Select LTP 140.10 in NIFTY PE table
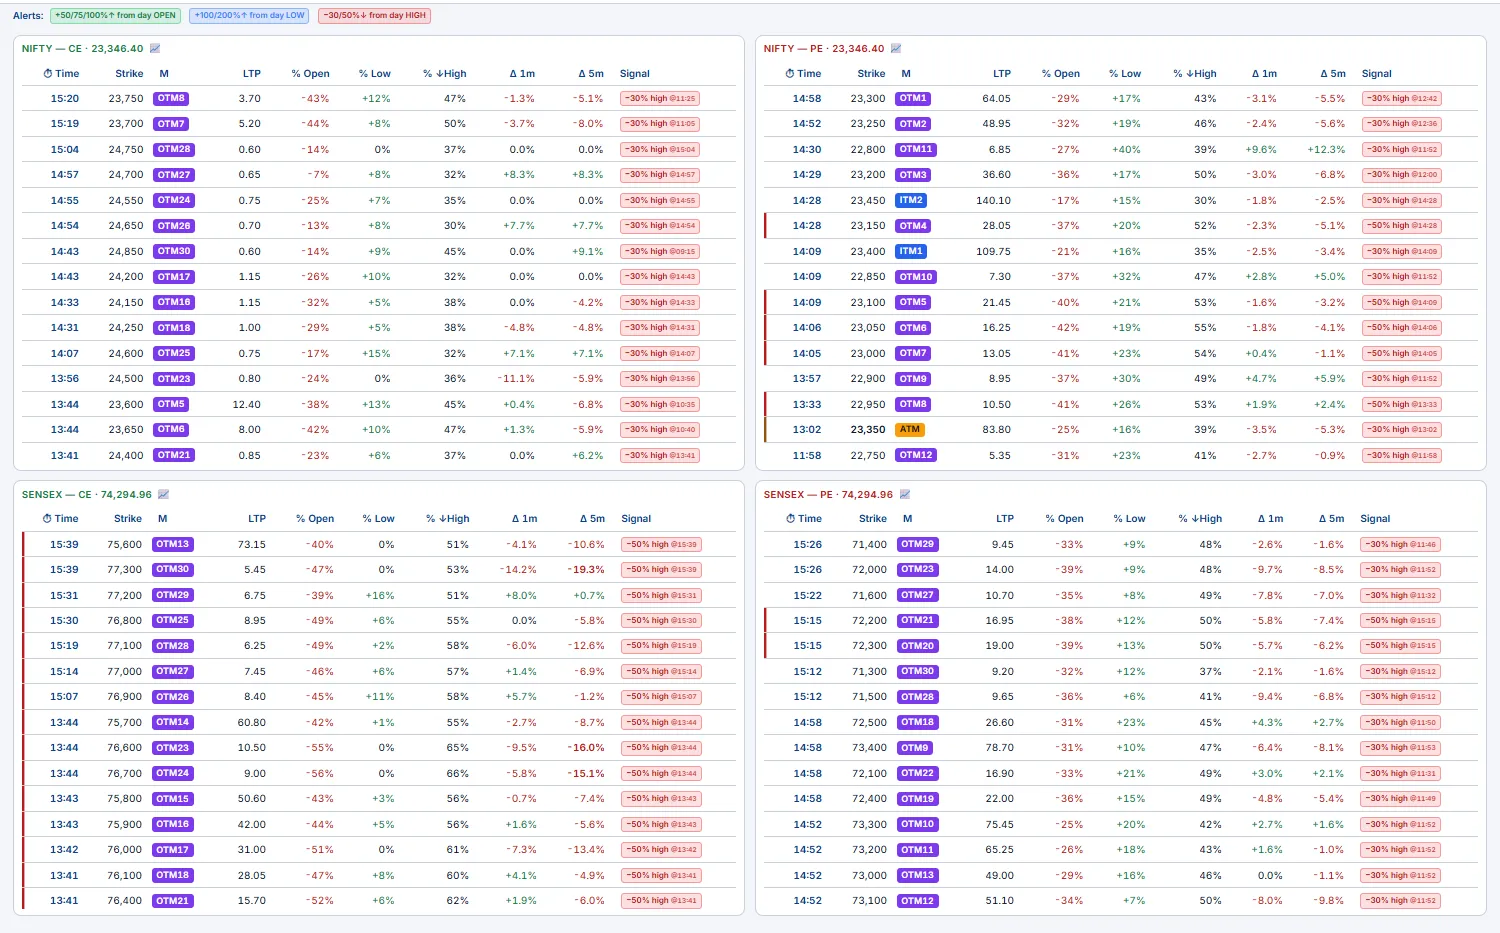This screenshot has height=933, width=1500. point(993,200)
